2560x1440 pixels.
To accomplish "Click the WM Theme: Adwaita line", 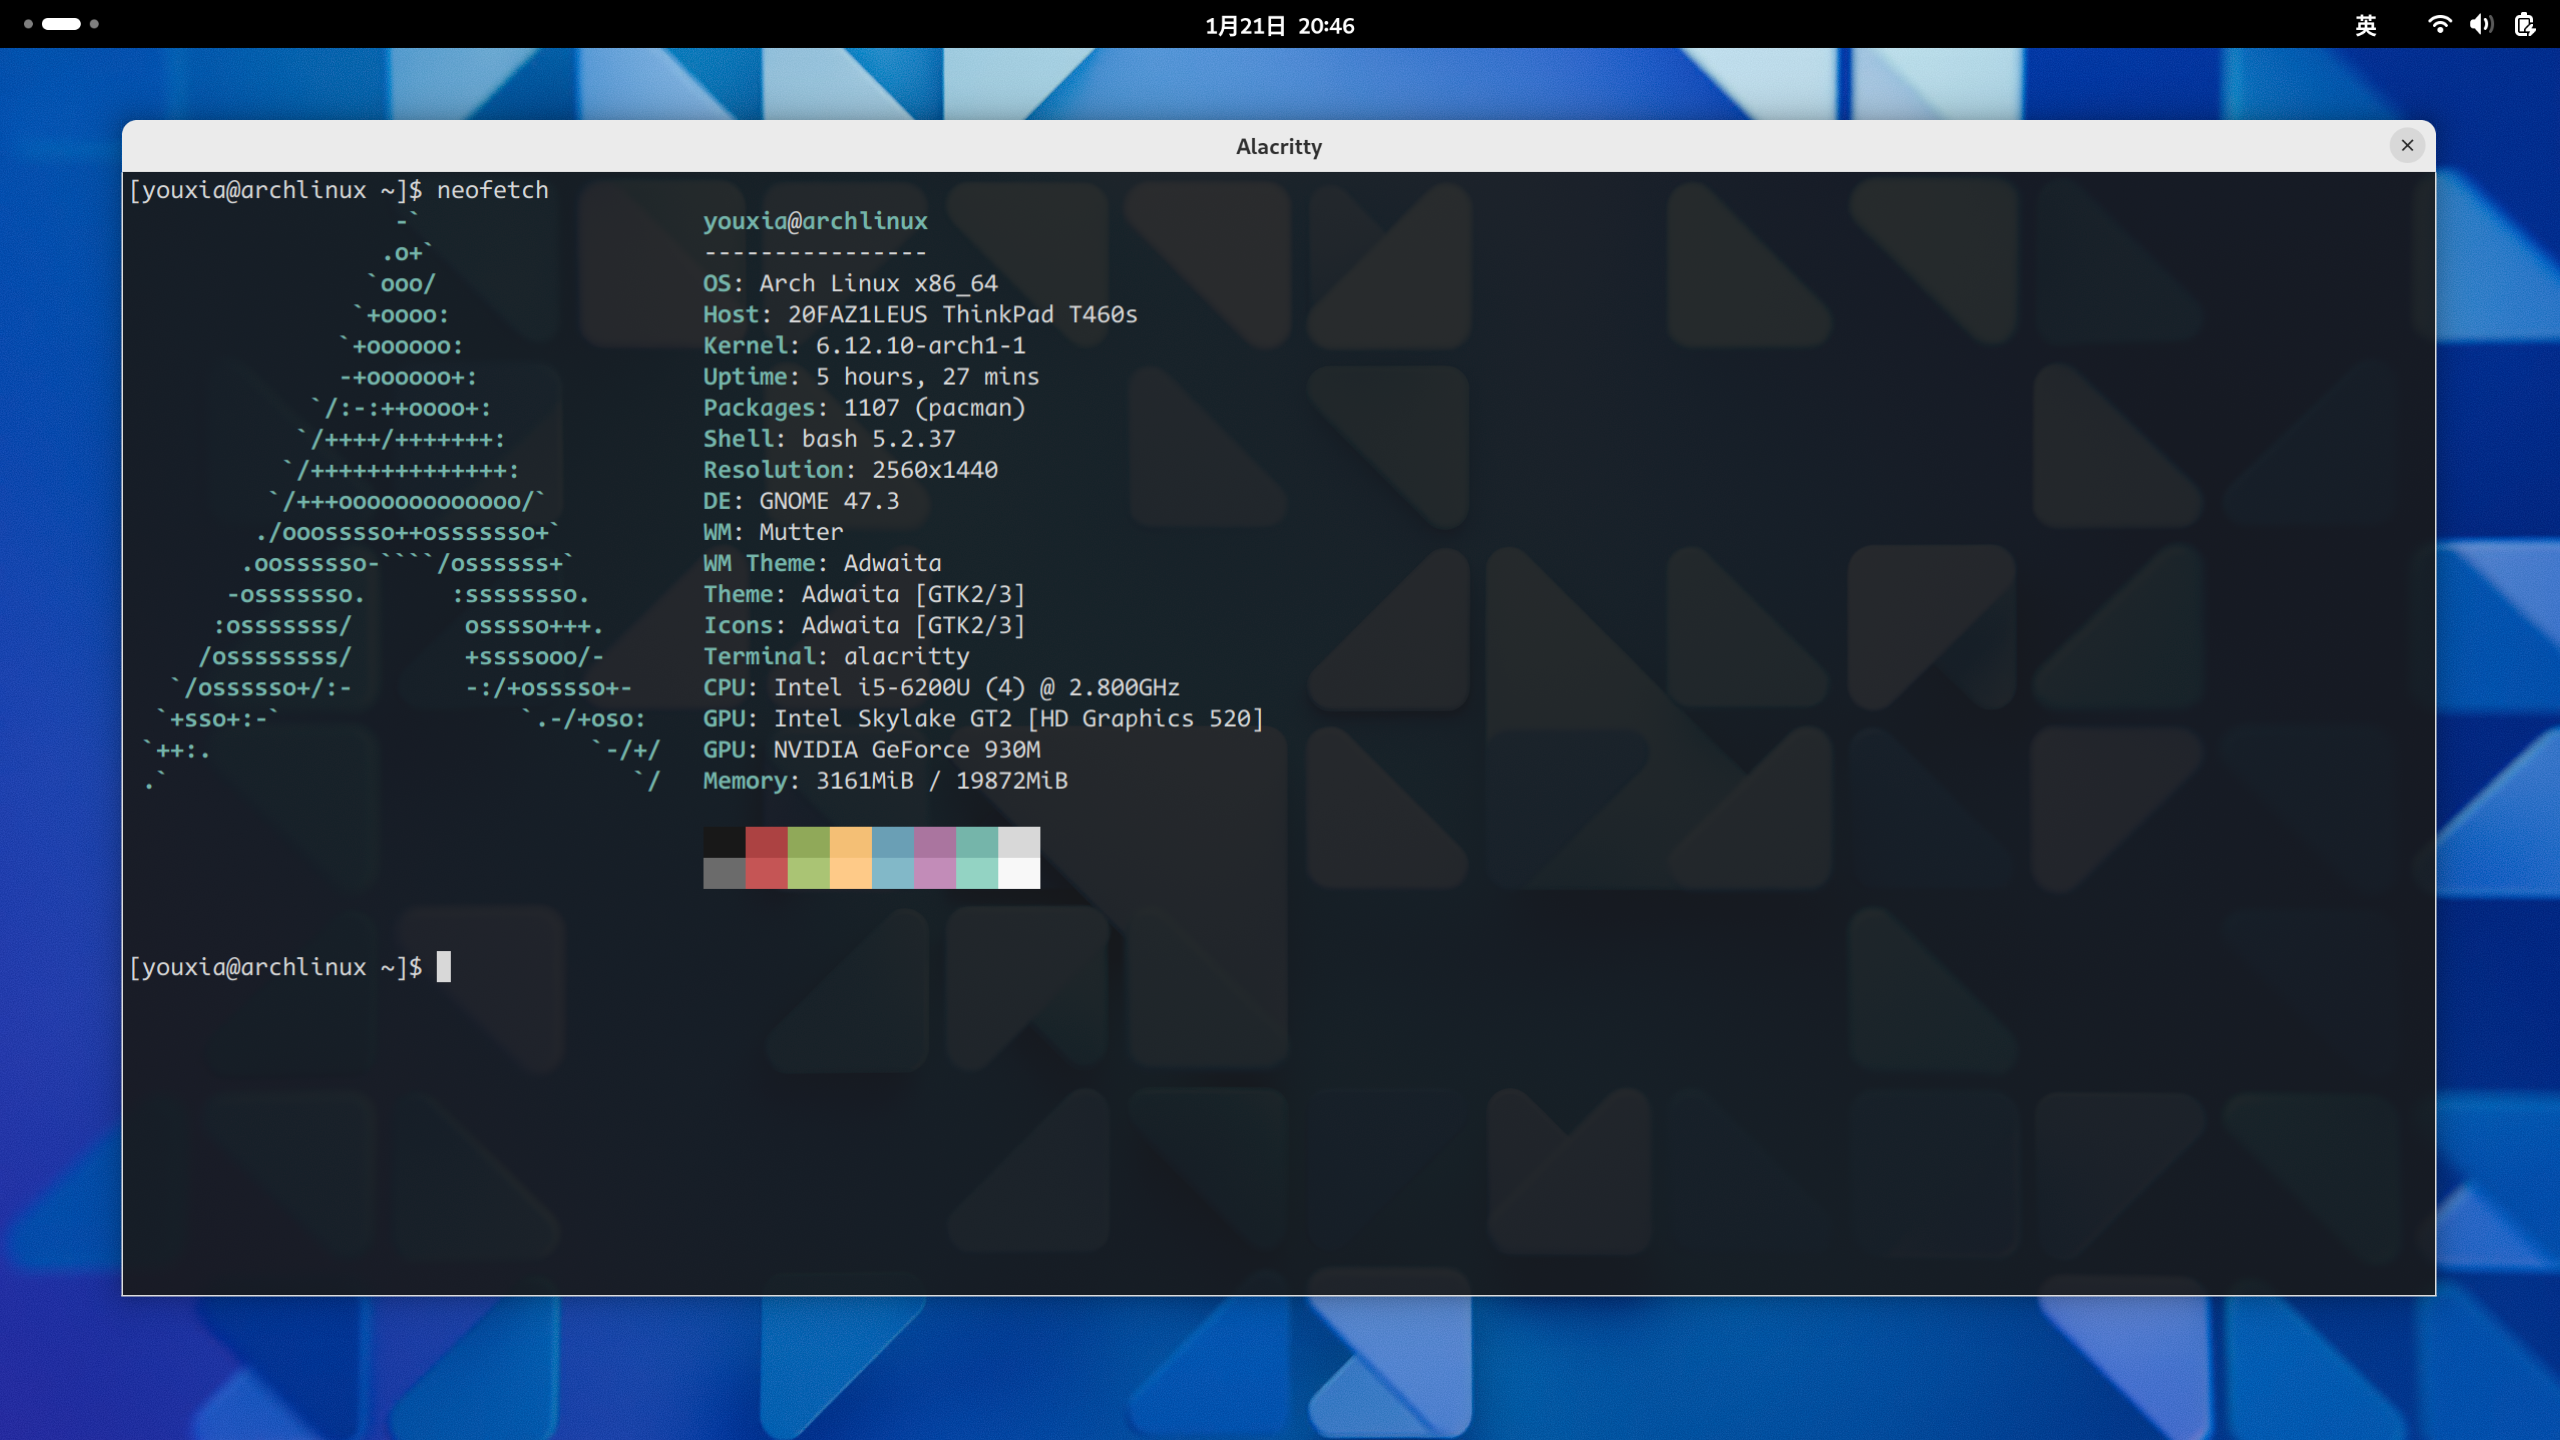I will [x=822, y=562].
